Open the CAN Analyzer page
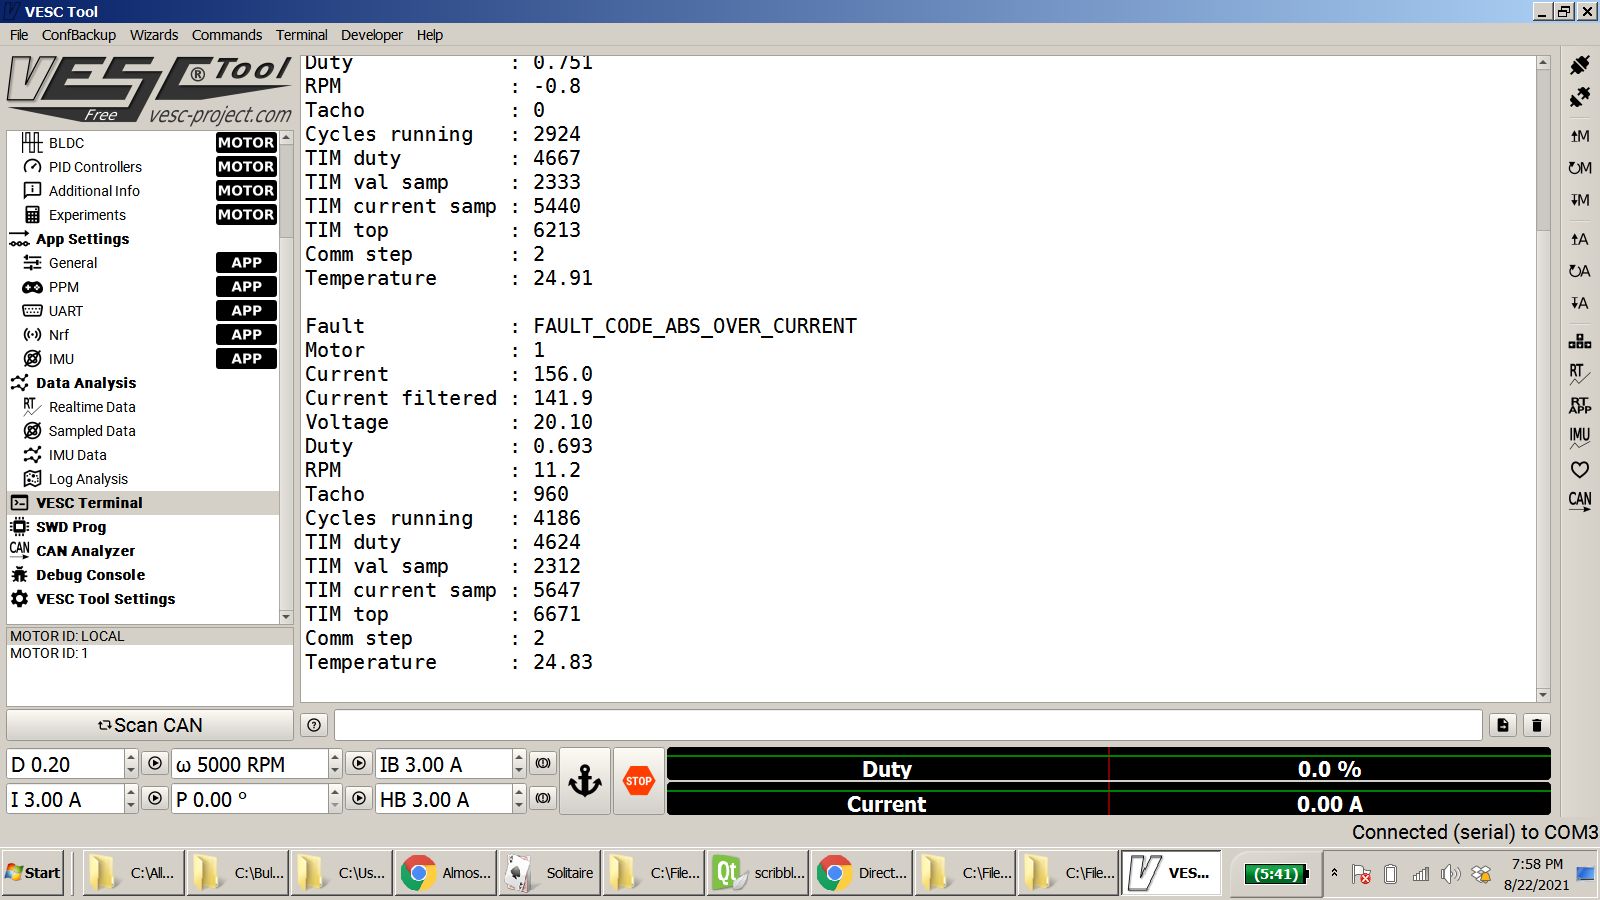1600x900 pixels. pos(143,551)
